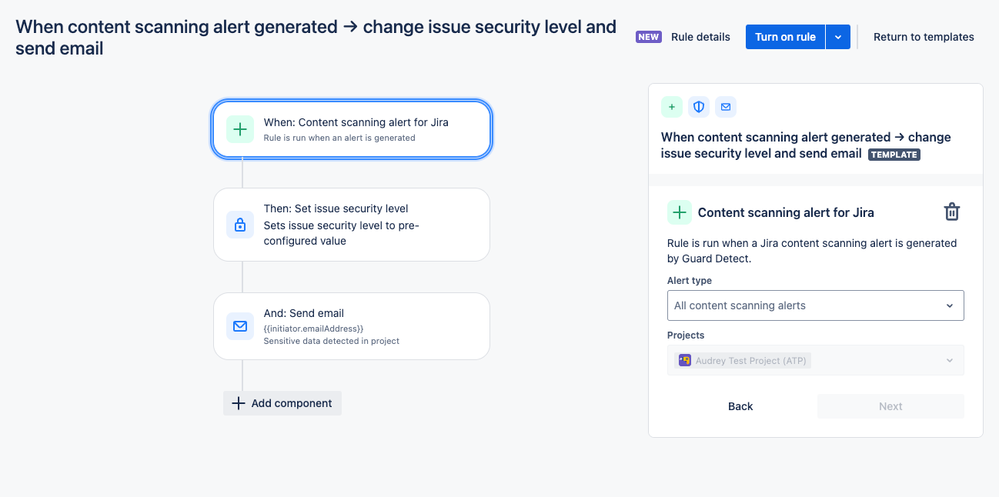Click the large plus icon beside Content scanning alert heading

click(x=679, y=212)
